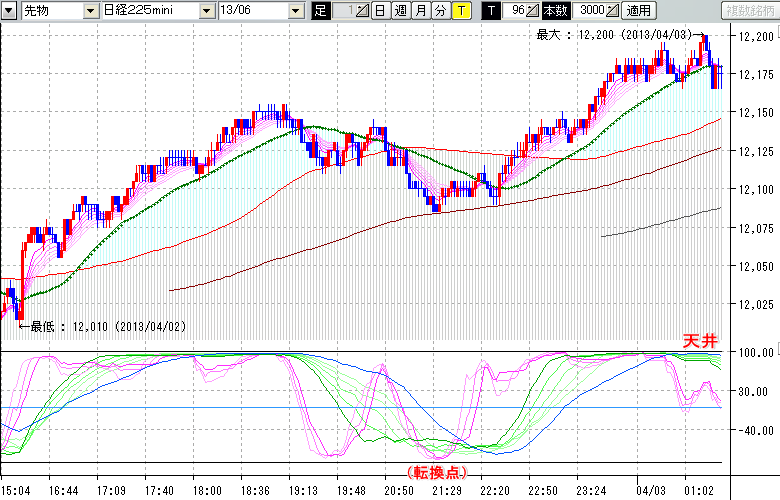This screenshot has width=780, height=500.
Task: Focus the tick count field showing 96
Action: tap(514, 11)
